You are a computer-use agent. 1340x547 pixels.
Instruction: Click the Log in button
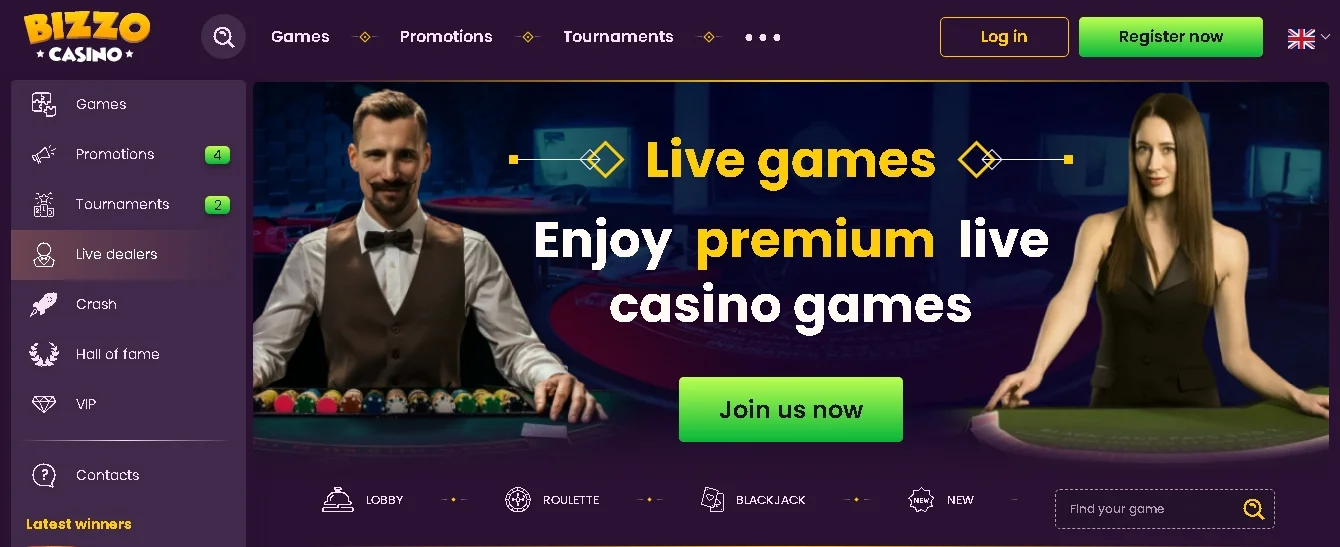pyautogui.click(x=1004, y=37)
